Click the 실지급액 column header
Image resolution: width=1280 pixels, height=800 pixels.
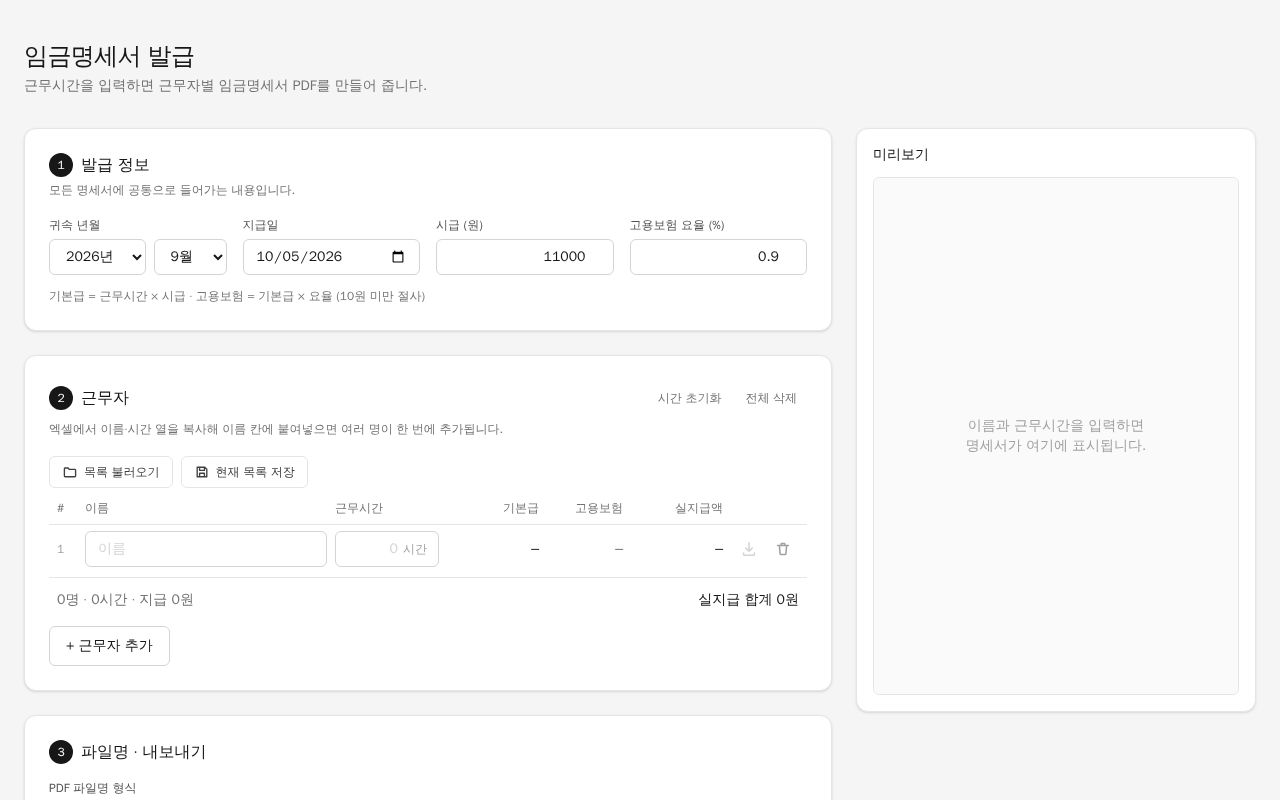699,508
